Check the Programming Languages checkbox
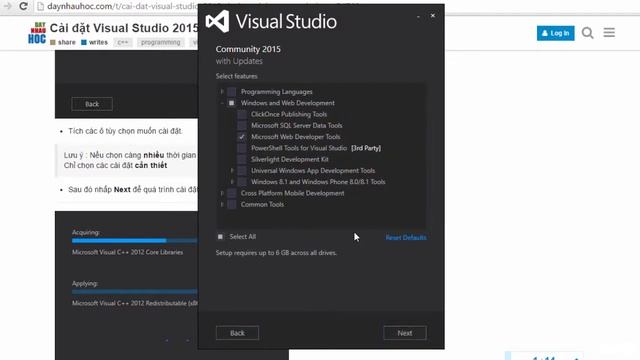Screen dimensions: 640x360 [x=231, y=91]
